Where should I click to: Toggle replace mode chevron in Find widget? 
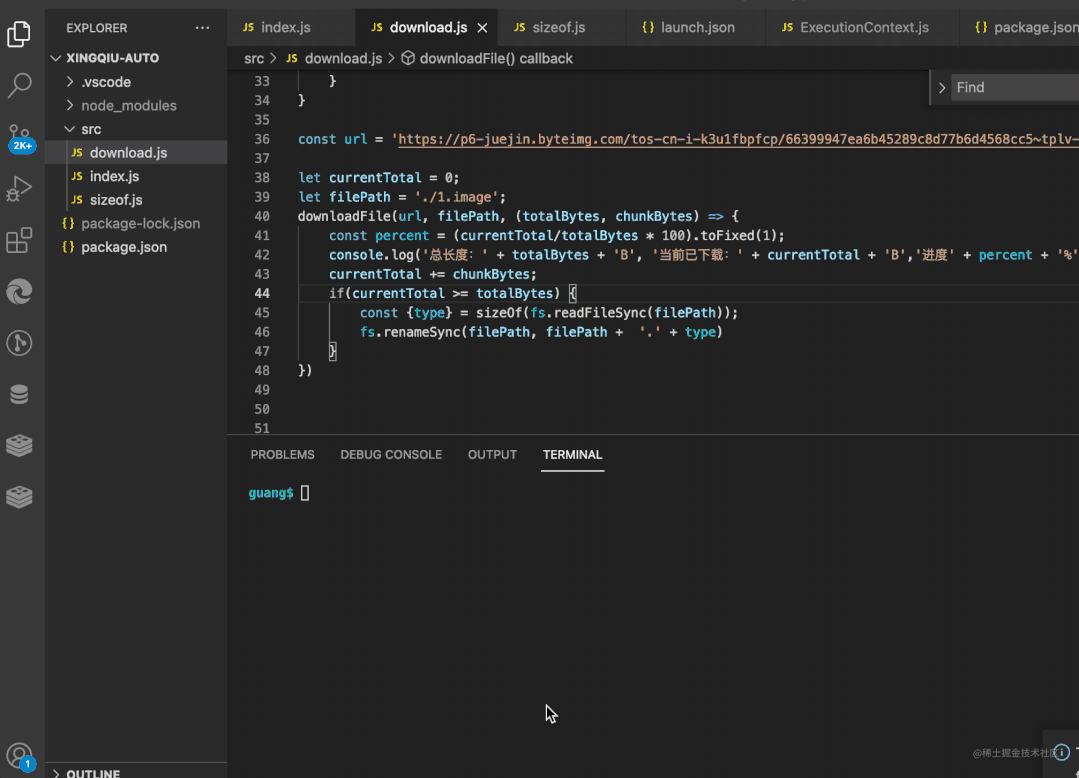[941, 88]
